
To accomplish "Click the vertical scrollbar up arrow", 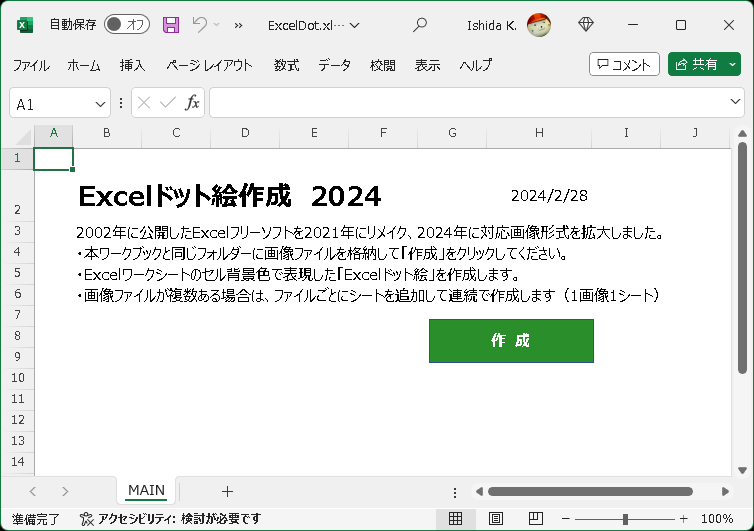I will coord(742,133).
